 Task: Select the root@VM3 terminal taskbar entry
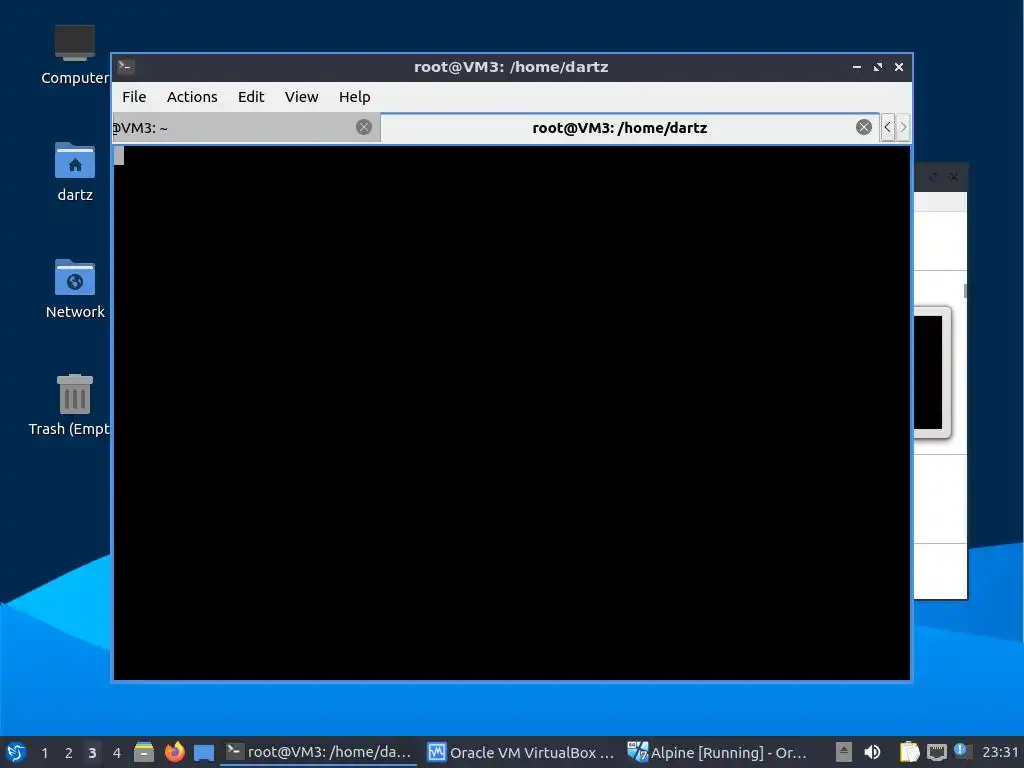319,752
